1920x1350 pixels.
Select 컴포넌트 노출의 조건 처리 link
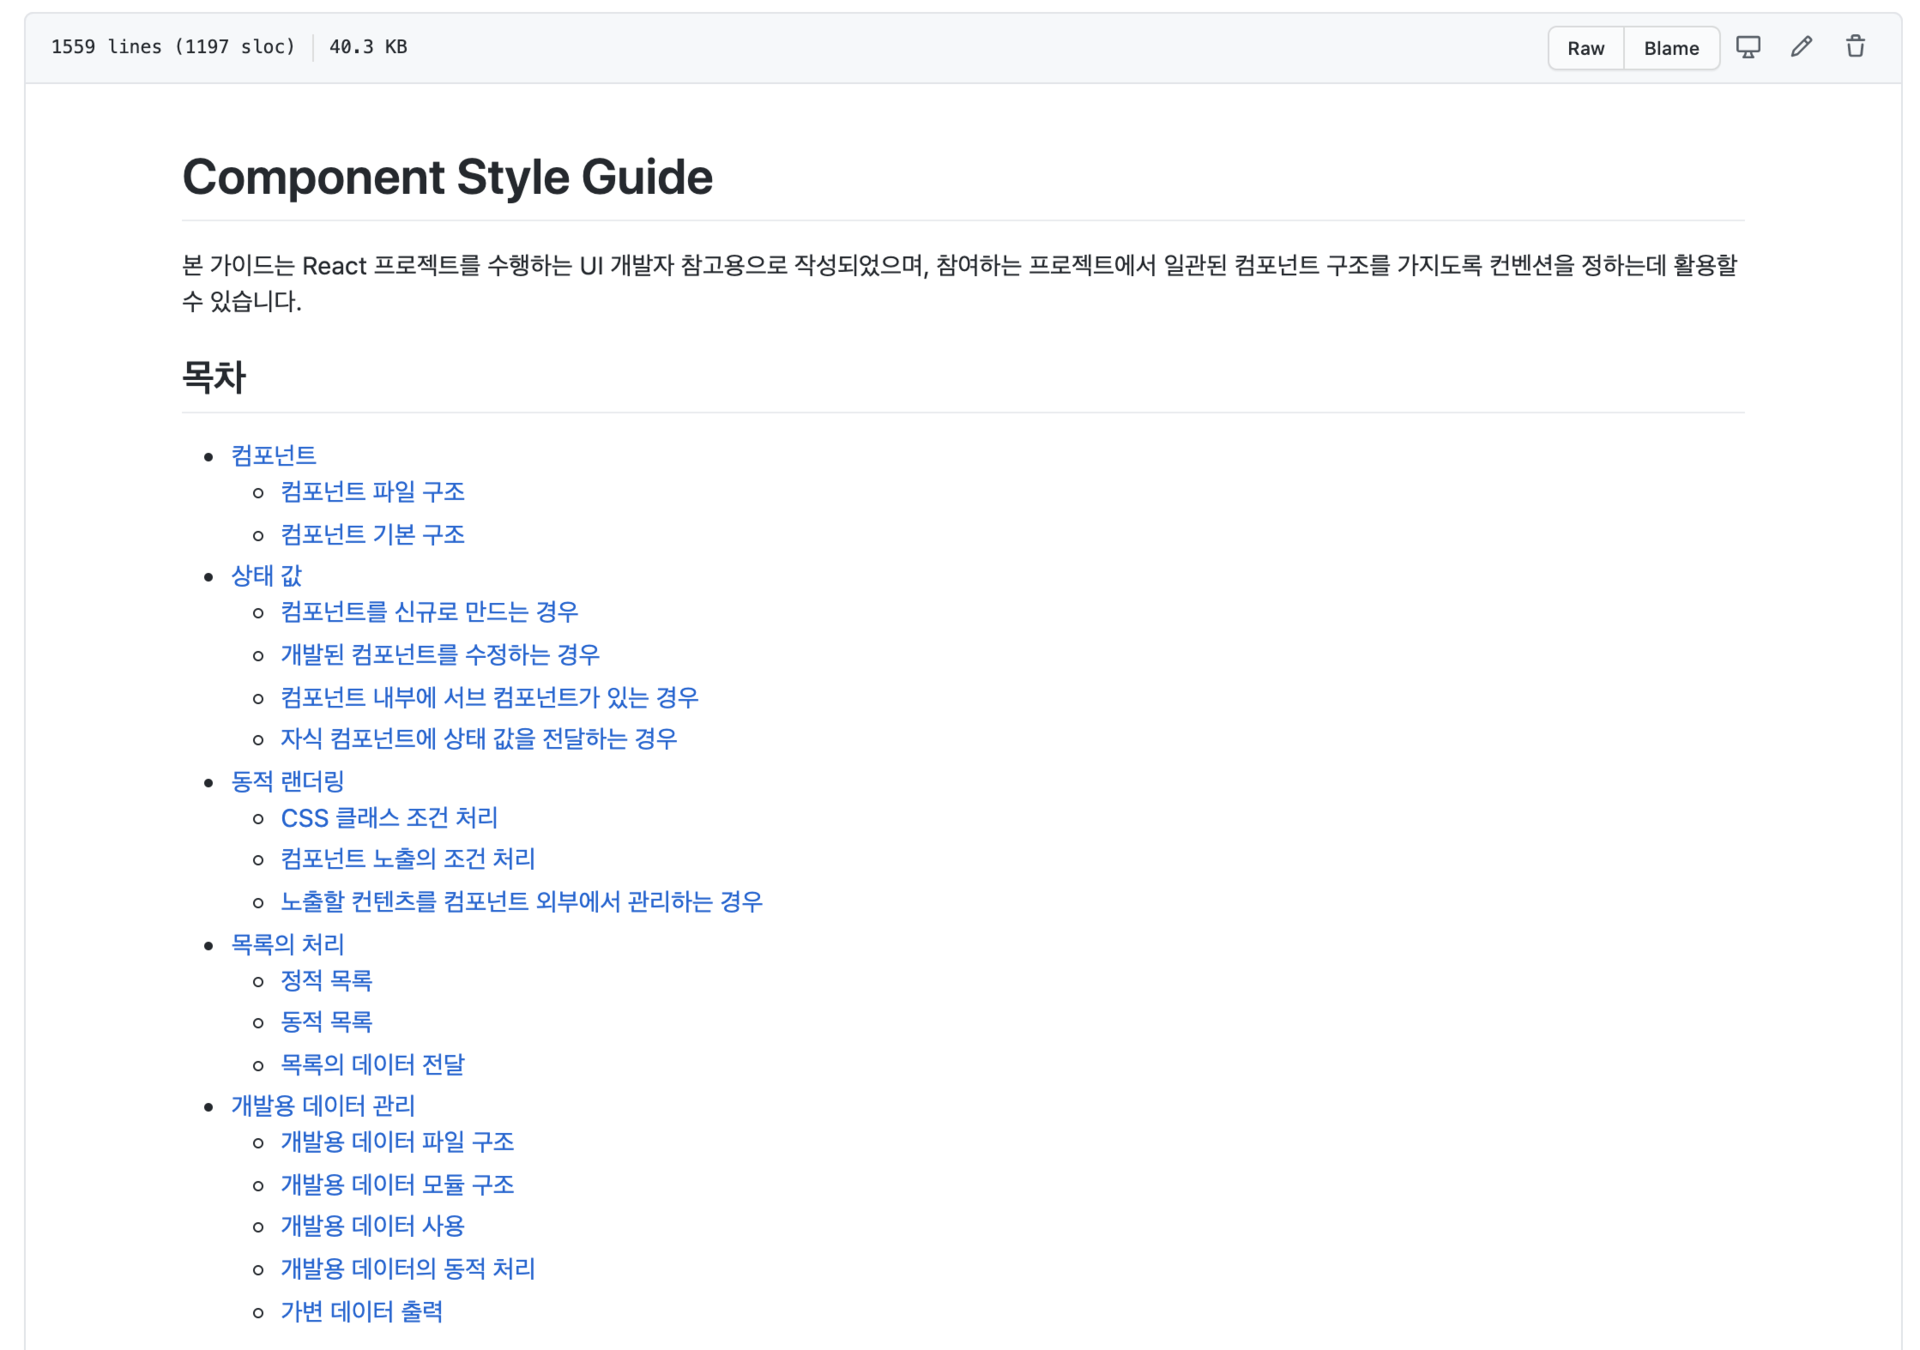tap(407, 859)
